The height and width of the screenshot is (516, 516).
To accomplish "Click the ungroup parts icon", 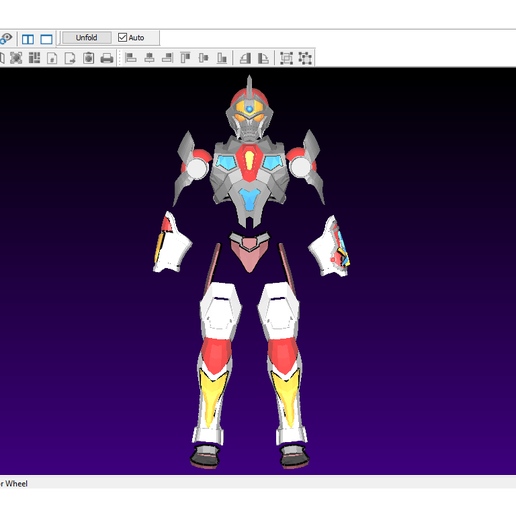I will pos(305,58).
